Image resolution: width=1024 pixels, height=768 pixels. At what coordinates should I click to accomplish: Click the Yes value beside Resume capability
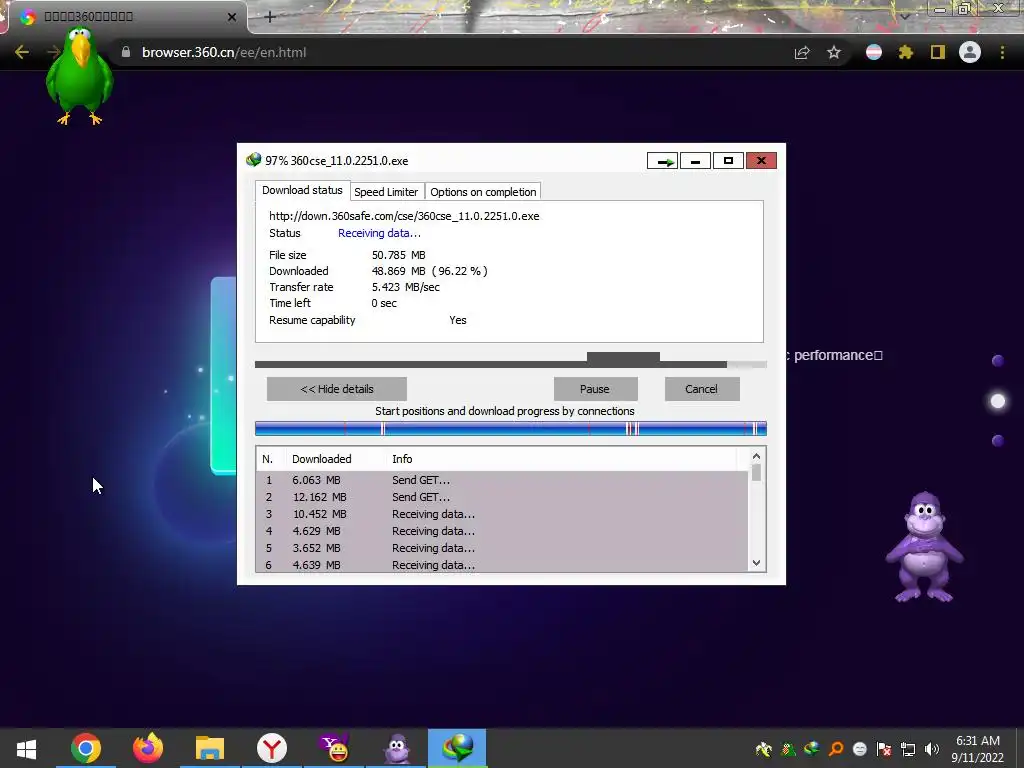[x=458, y=320]
